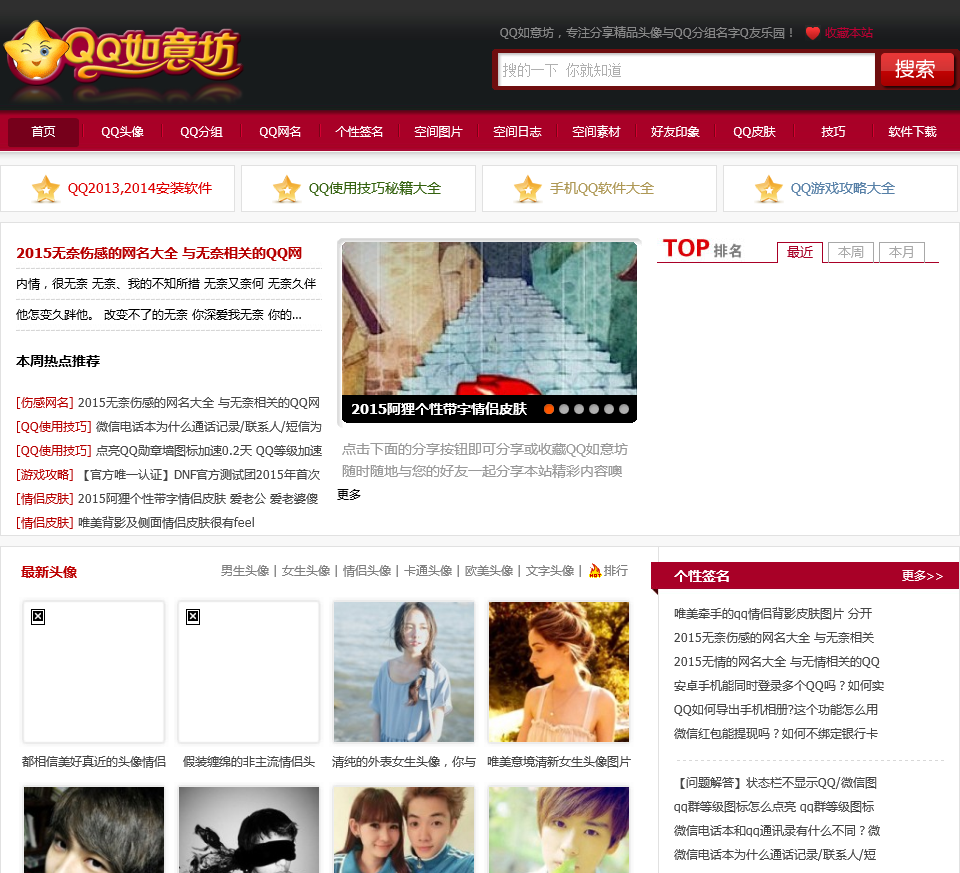The height and width of the screenshot is (873, 960).
Task: Open QQ网名 menu item
Action: coord(280,132)
